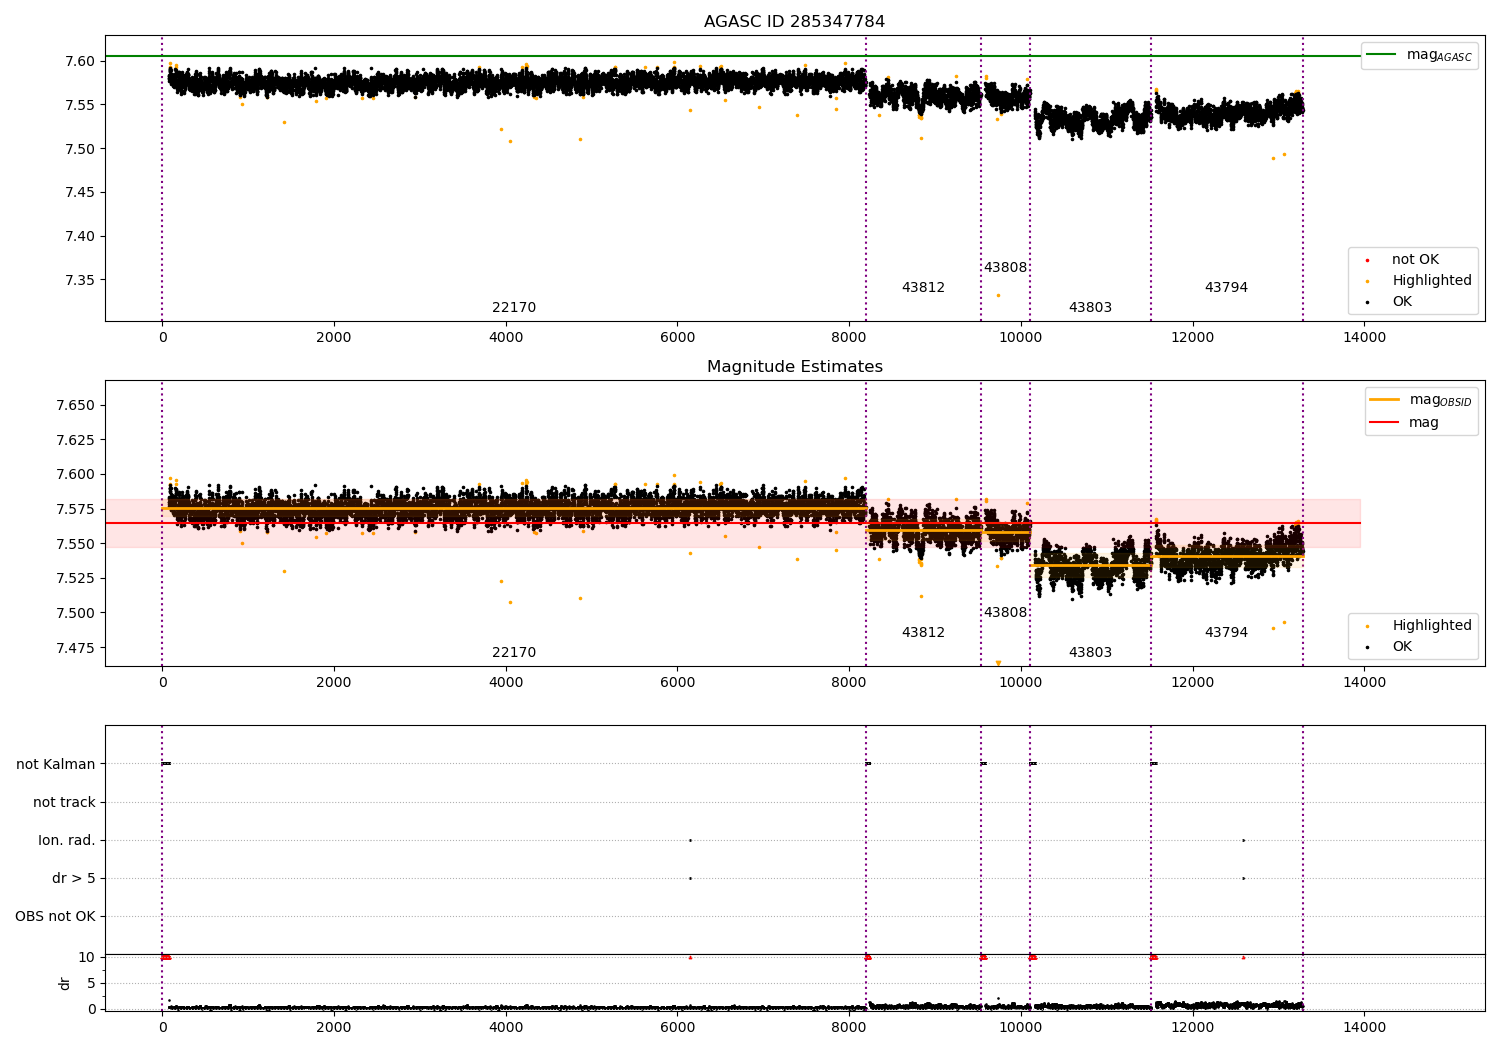Click the 6000 x-tick of the top plot

pos(677,338)
